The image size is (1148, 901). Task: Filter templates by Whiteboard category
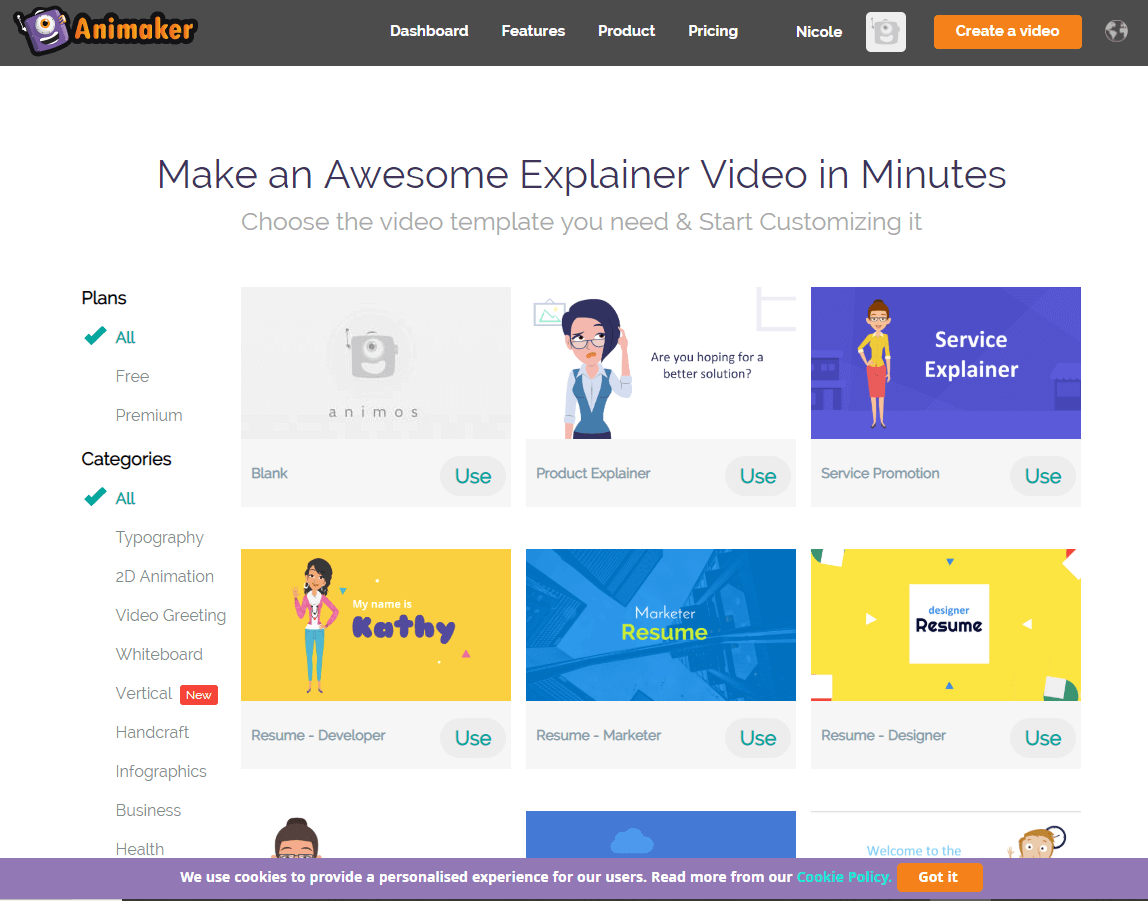[x=159, y=654]
